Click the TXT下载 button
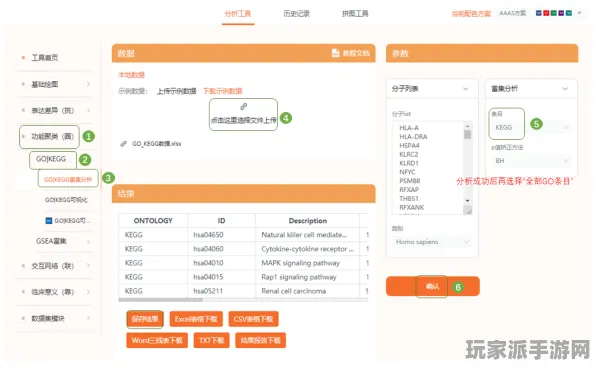The width and height of the screenshot is (596, 368). click(211, 340)
